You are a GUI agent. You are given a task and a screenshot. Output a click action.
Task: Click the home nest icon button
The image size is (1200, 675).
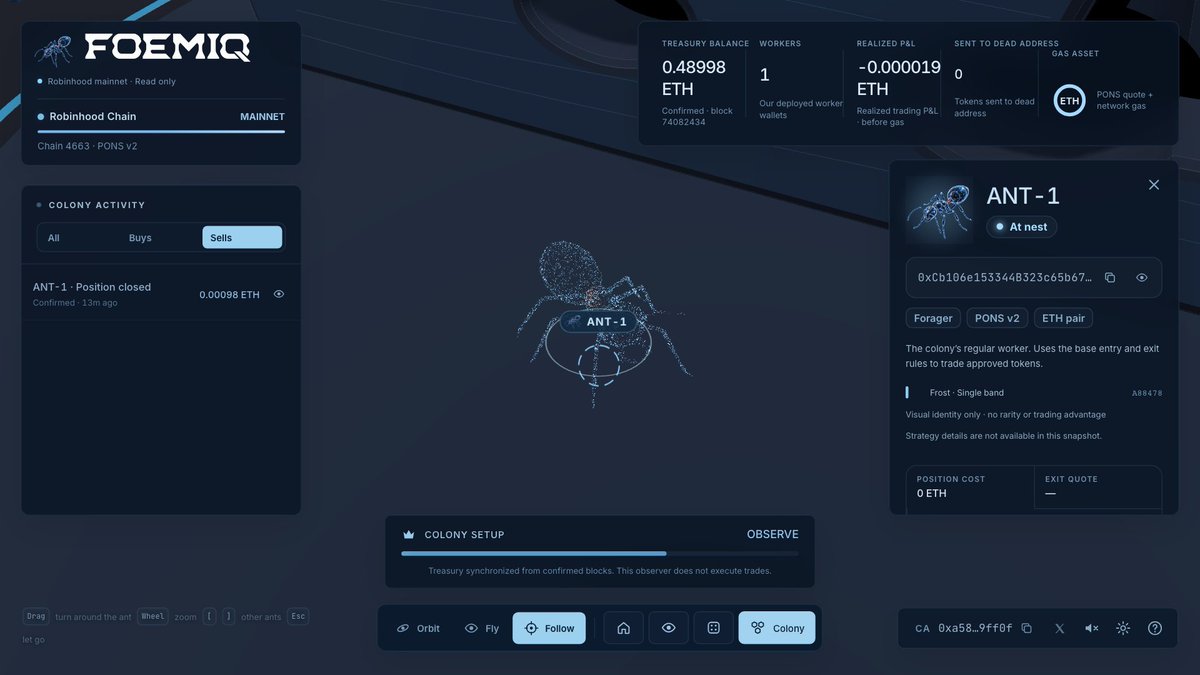[623, 628]
